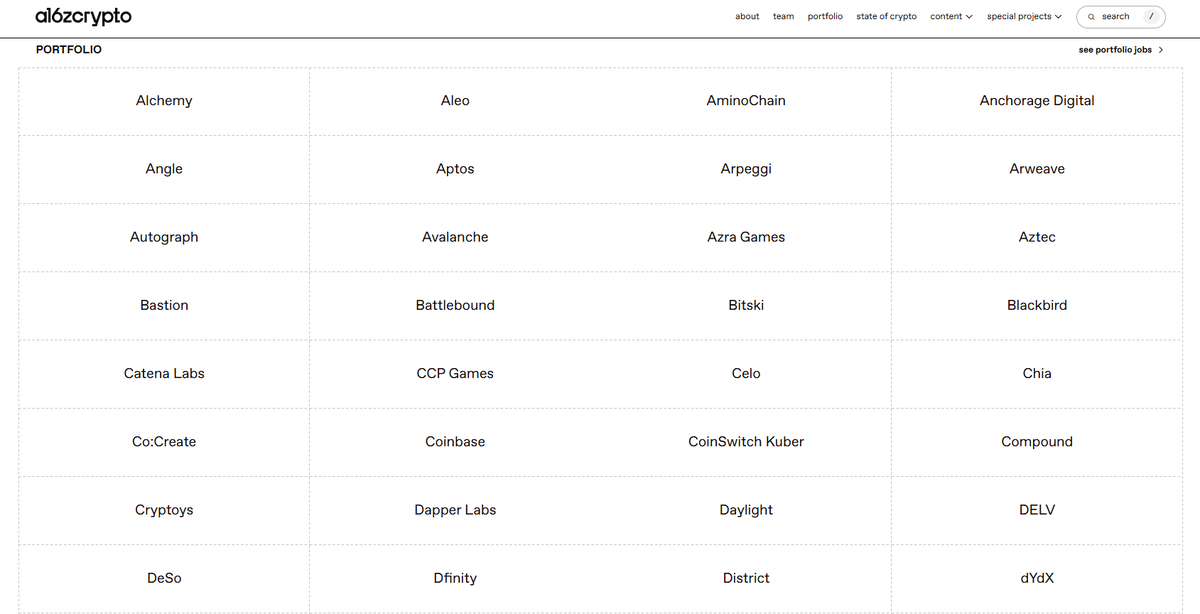Select portfolio in the navigation bar
Screen dimensions: 1200x614
(x=825, y=17)
